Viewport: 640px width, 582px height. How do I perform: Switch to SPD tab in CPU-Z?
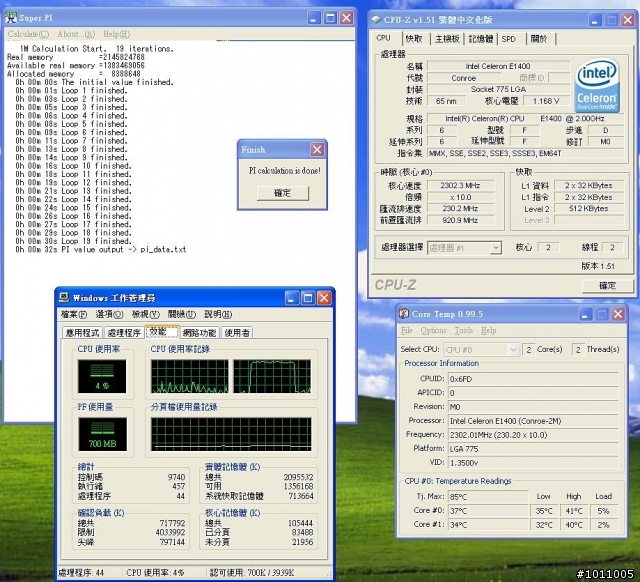tap(509, 39)
